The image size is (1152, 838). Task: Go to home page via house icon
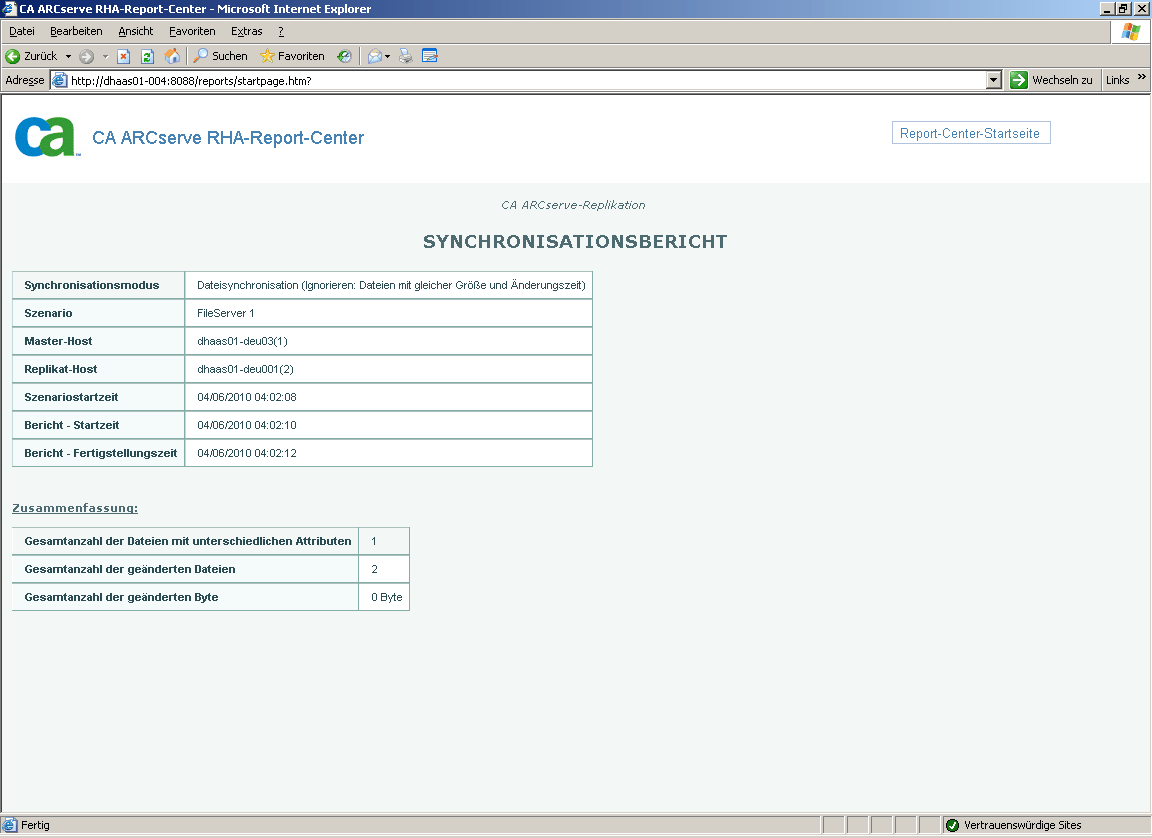click(x=172, y=56)
